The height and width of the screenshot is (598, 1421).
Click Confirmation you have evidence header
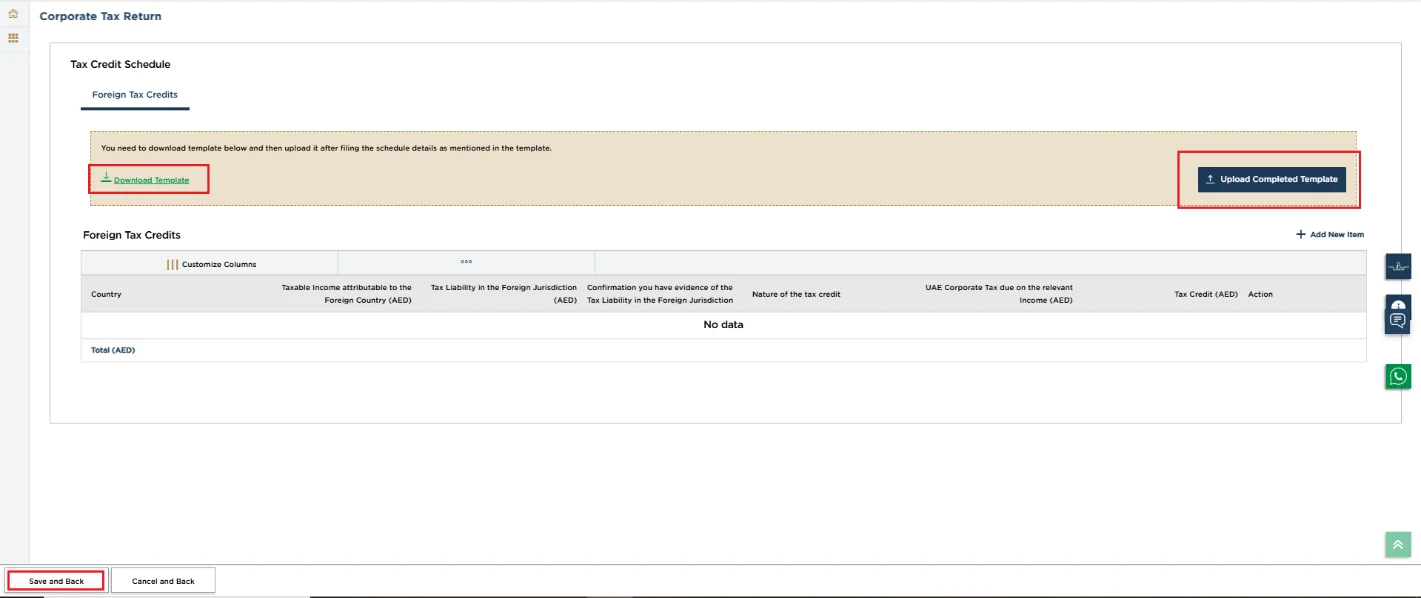tap(660, 294)
